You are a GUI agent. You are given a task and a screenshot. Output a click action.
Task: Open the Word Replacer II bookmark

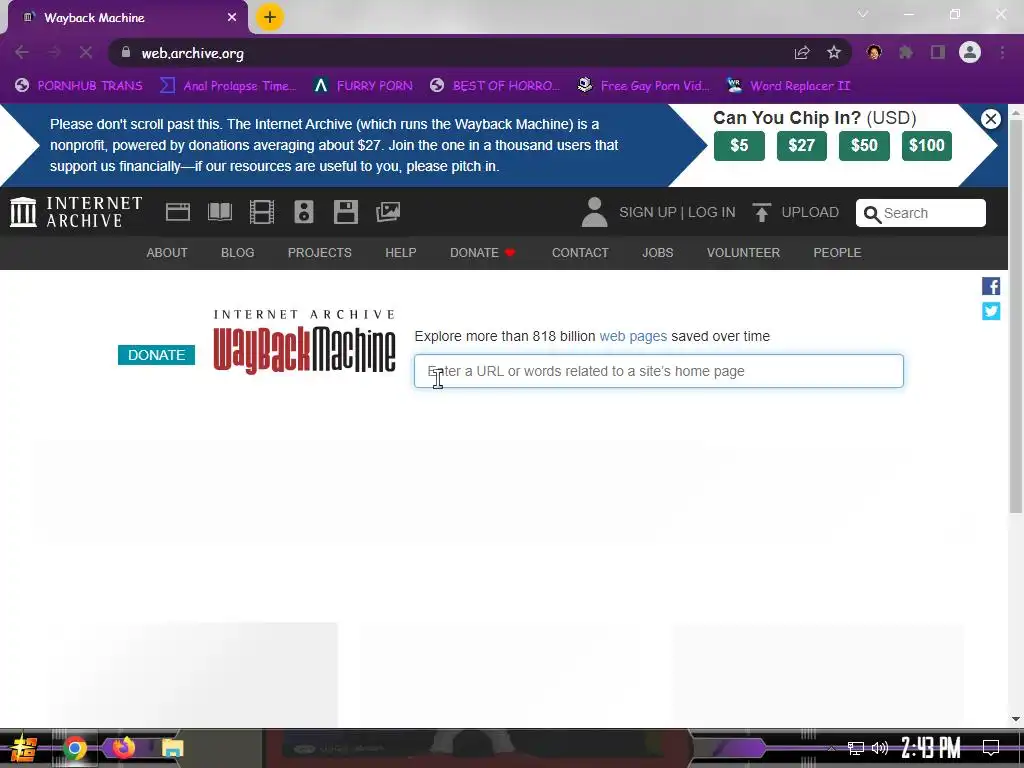pos(789,86)
